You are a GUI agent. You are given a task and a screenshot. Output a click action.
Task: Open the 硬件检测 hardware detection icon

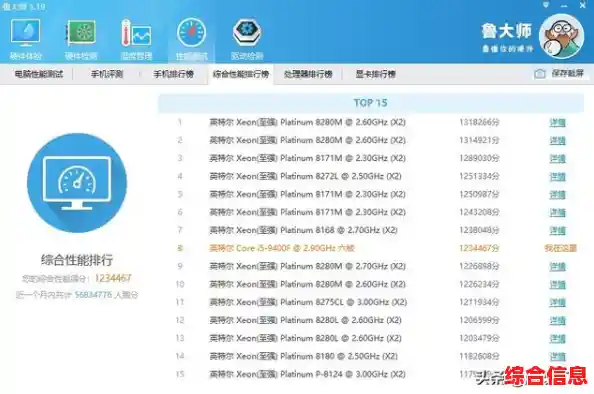[x=81, y=38]
